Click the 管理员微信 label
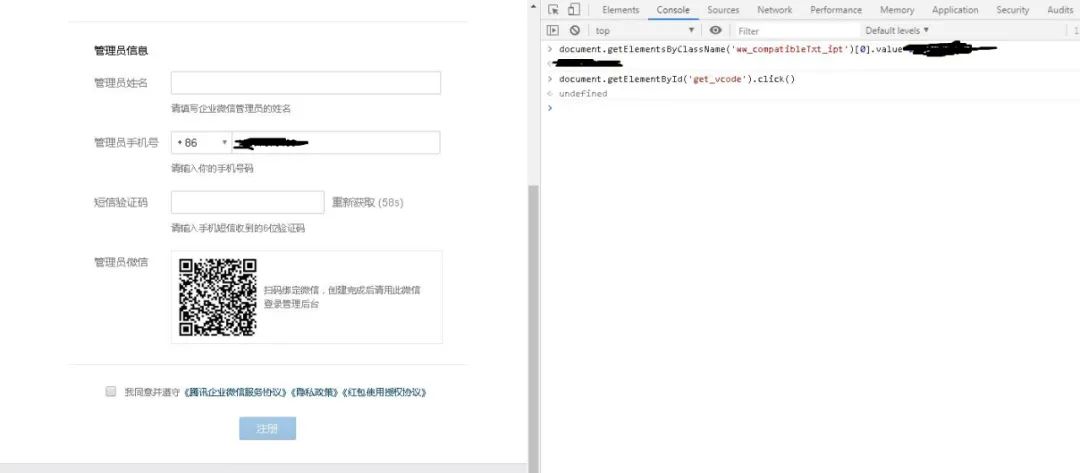Viewport: 1080px width, 473px height. click(x=121, y=262)
